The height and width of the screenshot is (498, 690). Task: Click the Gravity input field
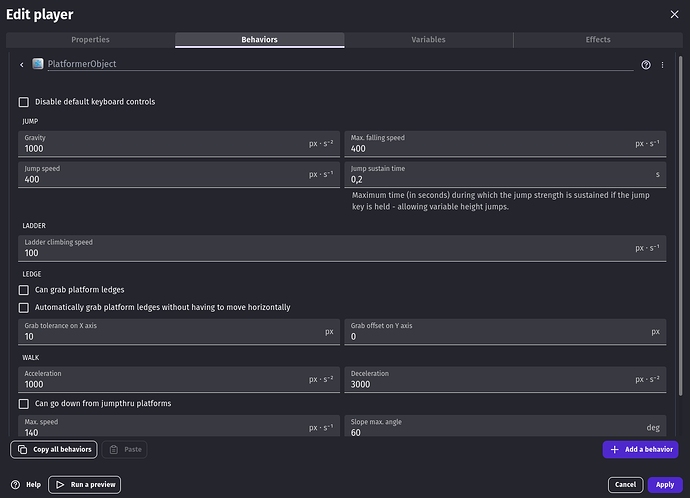(x=160, y=148)
